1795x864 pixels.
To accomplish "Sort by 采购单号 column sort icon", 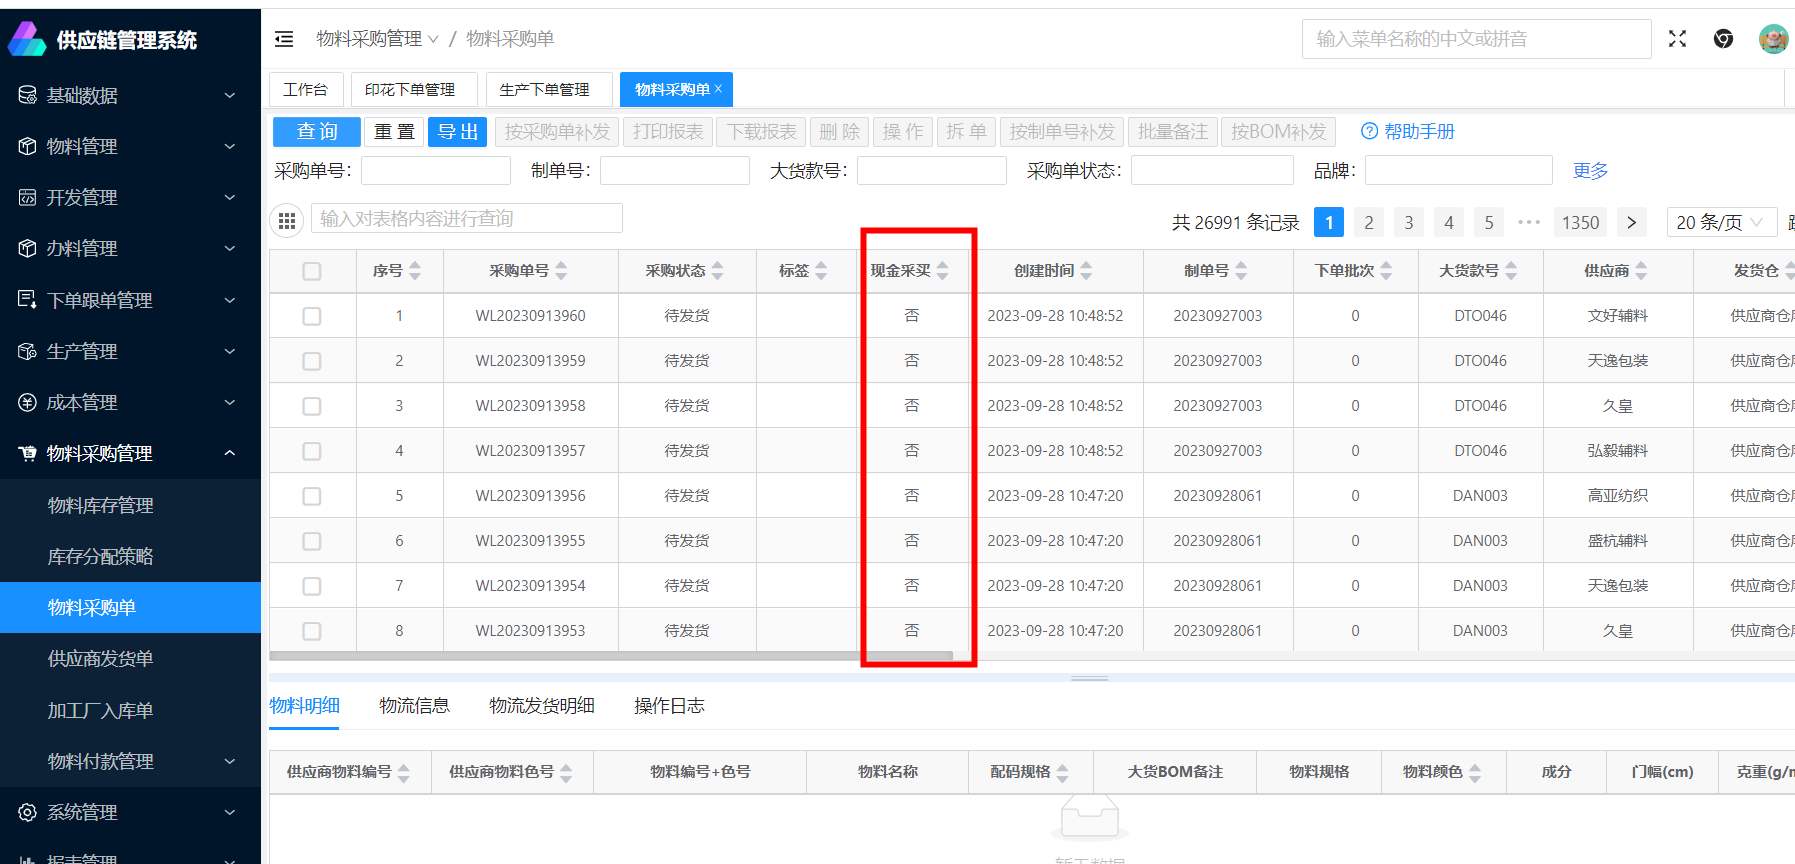I will [x=561, y=271].
